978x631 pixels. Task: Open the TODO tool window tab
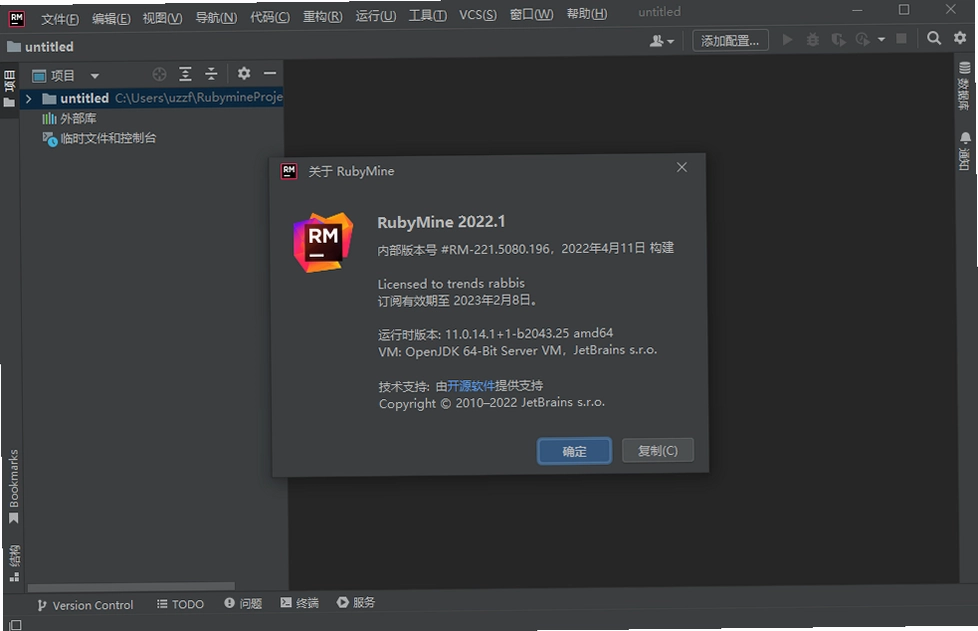180,604
